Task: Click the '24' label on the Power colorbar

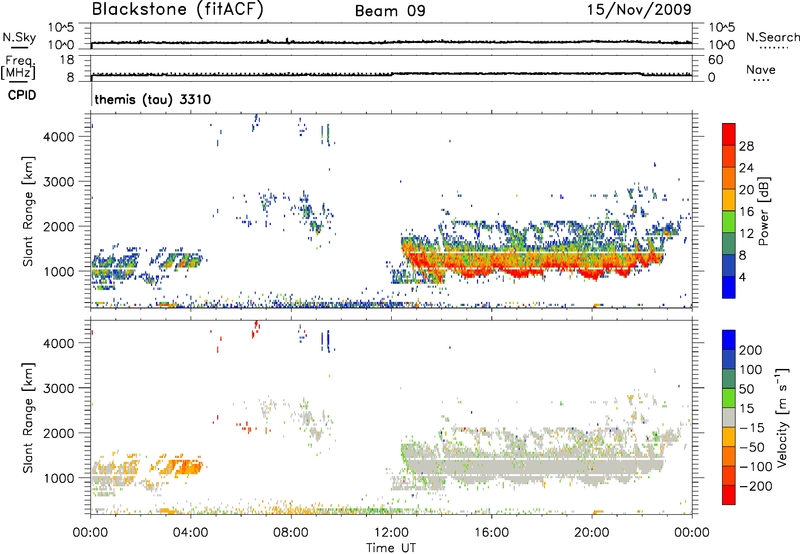Action: (x=746, y=168)
